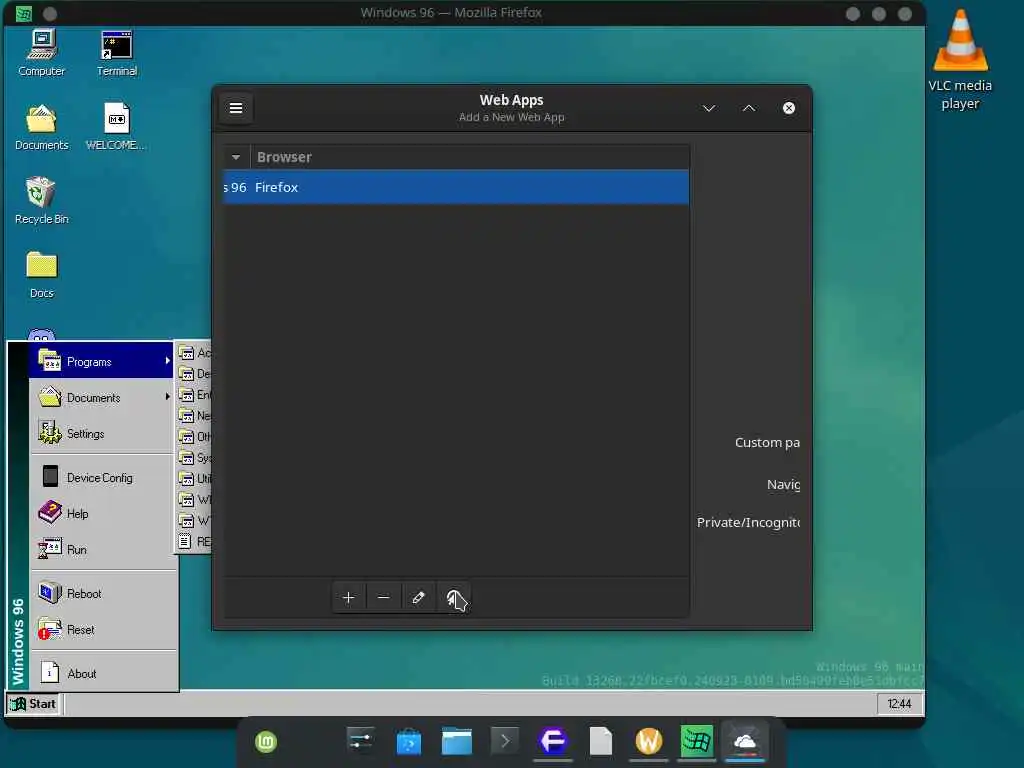Screen dimensions: 1024x768
Task: Close the Web Apps window
Action: [789, 108]
